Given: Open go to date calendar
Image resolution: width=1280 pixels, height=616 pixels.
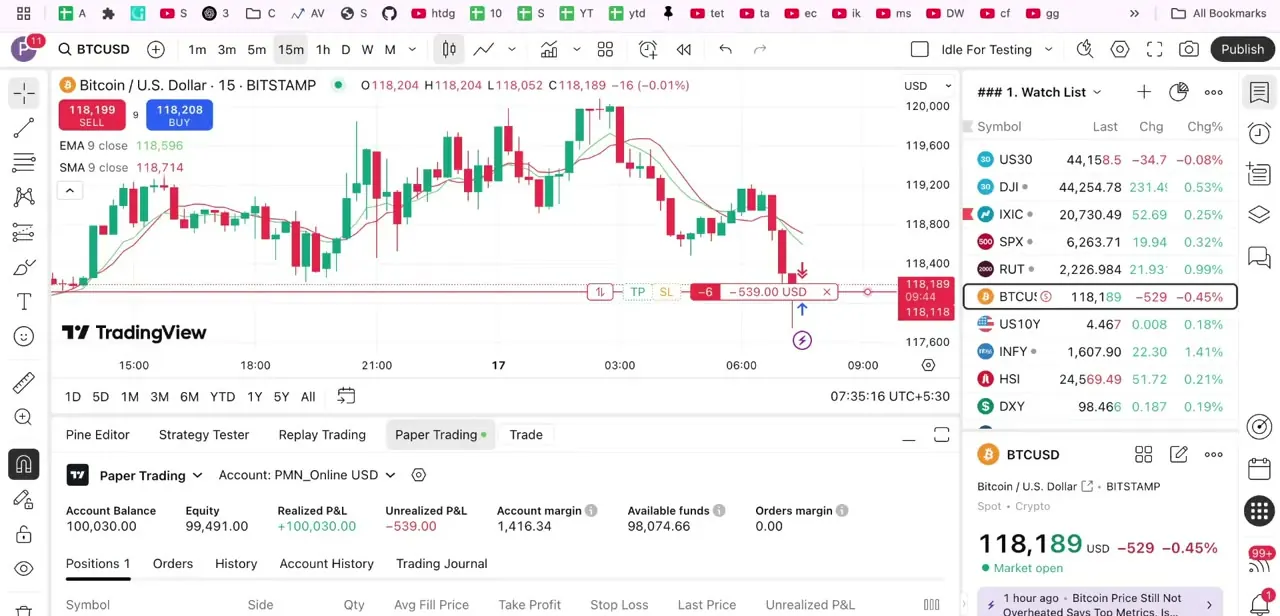Looking at the screenshot, I should click(346, 396).
